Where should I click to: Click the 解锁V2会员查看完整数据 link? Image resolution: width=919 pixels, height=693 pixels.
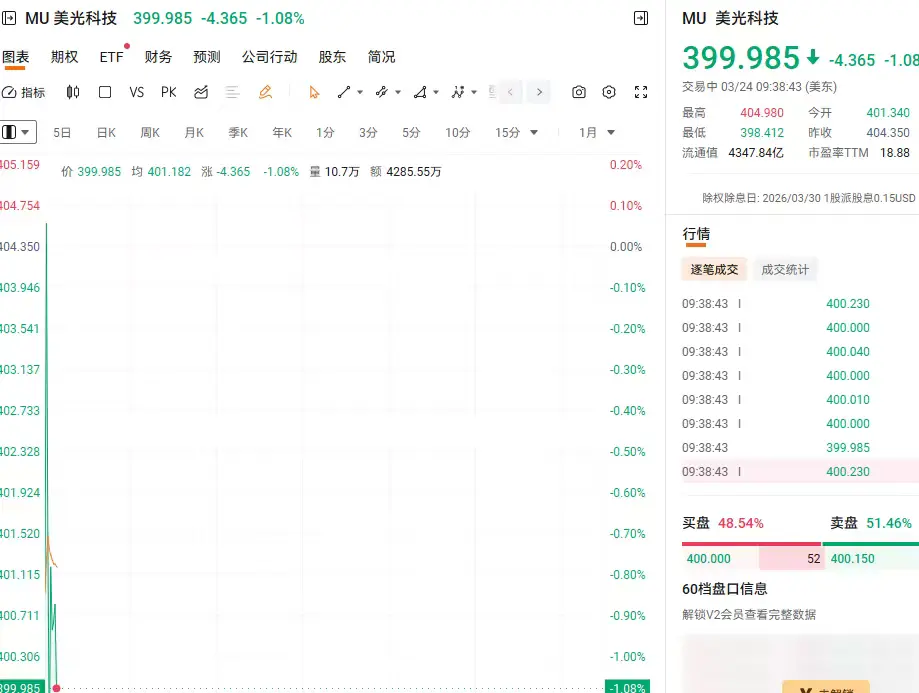[749, 614]
